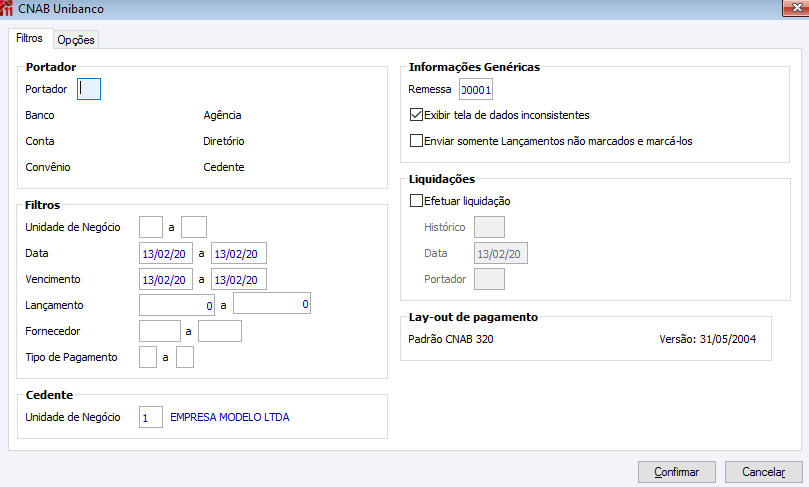Click the starting Lançamento number field
Viewport: 809px width, 487px height.
click(x=177, y=304)
